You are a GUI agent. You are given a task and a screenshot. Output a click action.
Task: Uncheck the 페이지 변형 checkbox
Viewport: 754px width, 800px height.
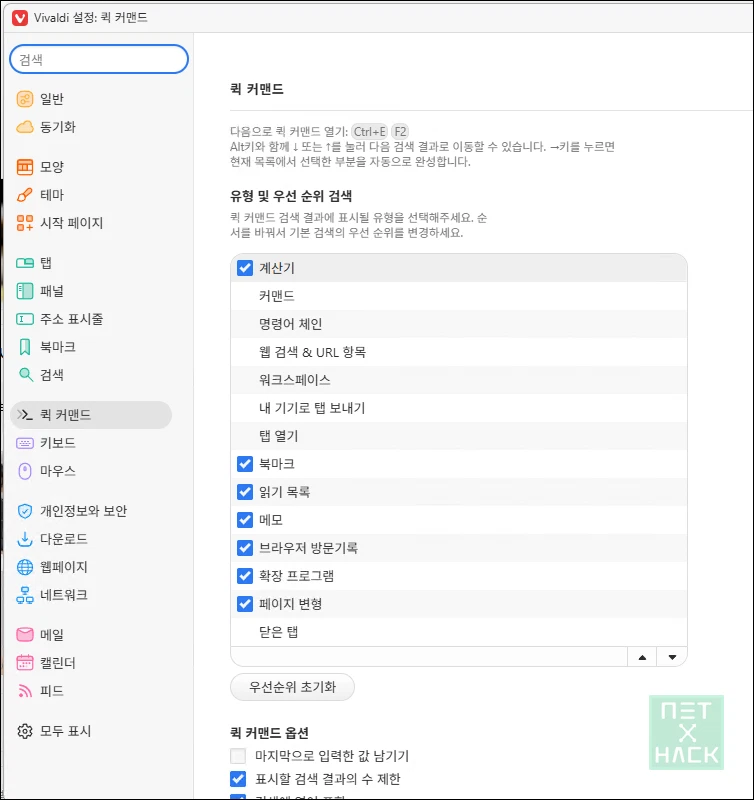245,604
